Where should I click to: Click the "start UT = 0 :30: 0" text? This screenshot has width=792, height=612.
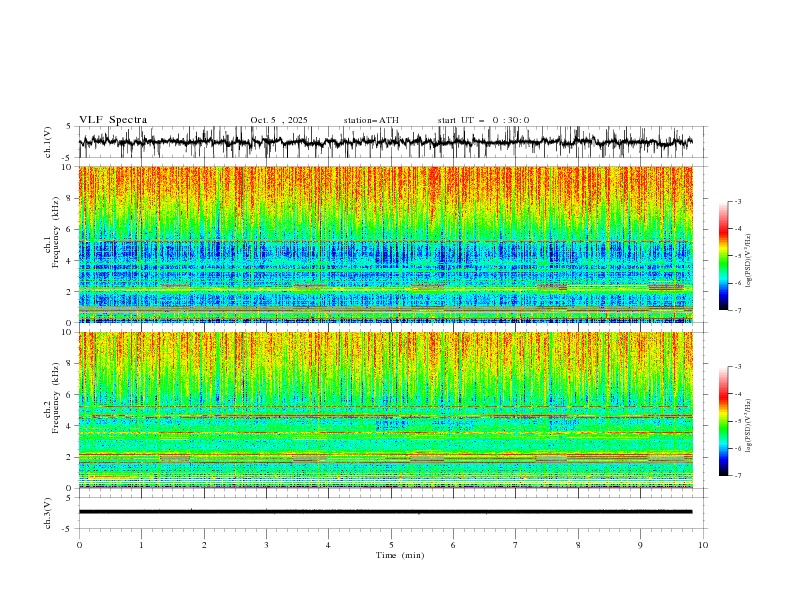[483, 120]
